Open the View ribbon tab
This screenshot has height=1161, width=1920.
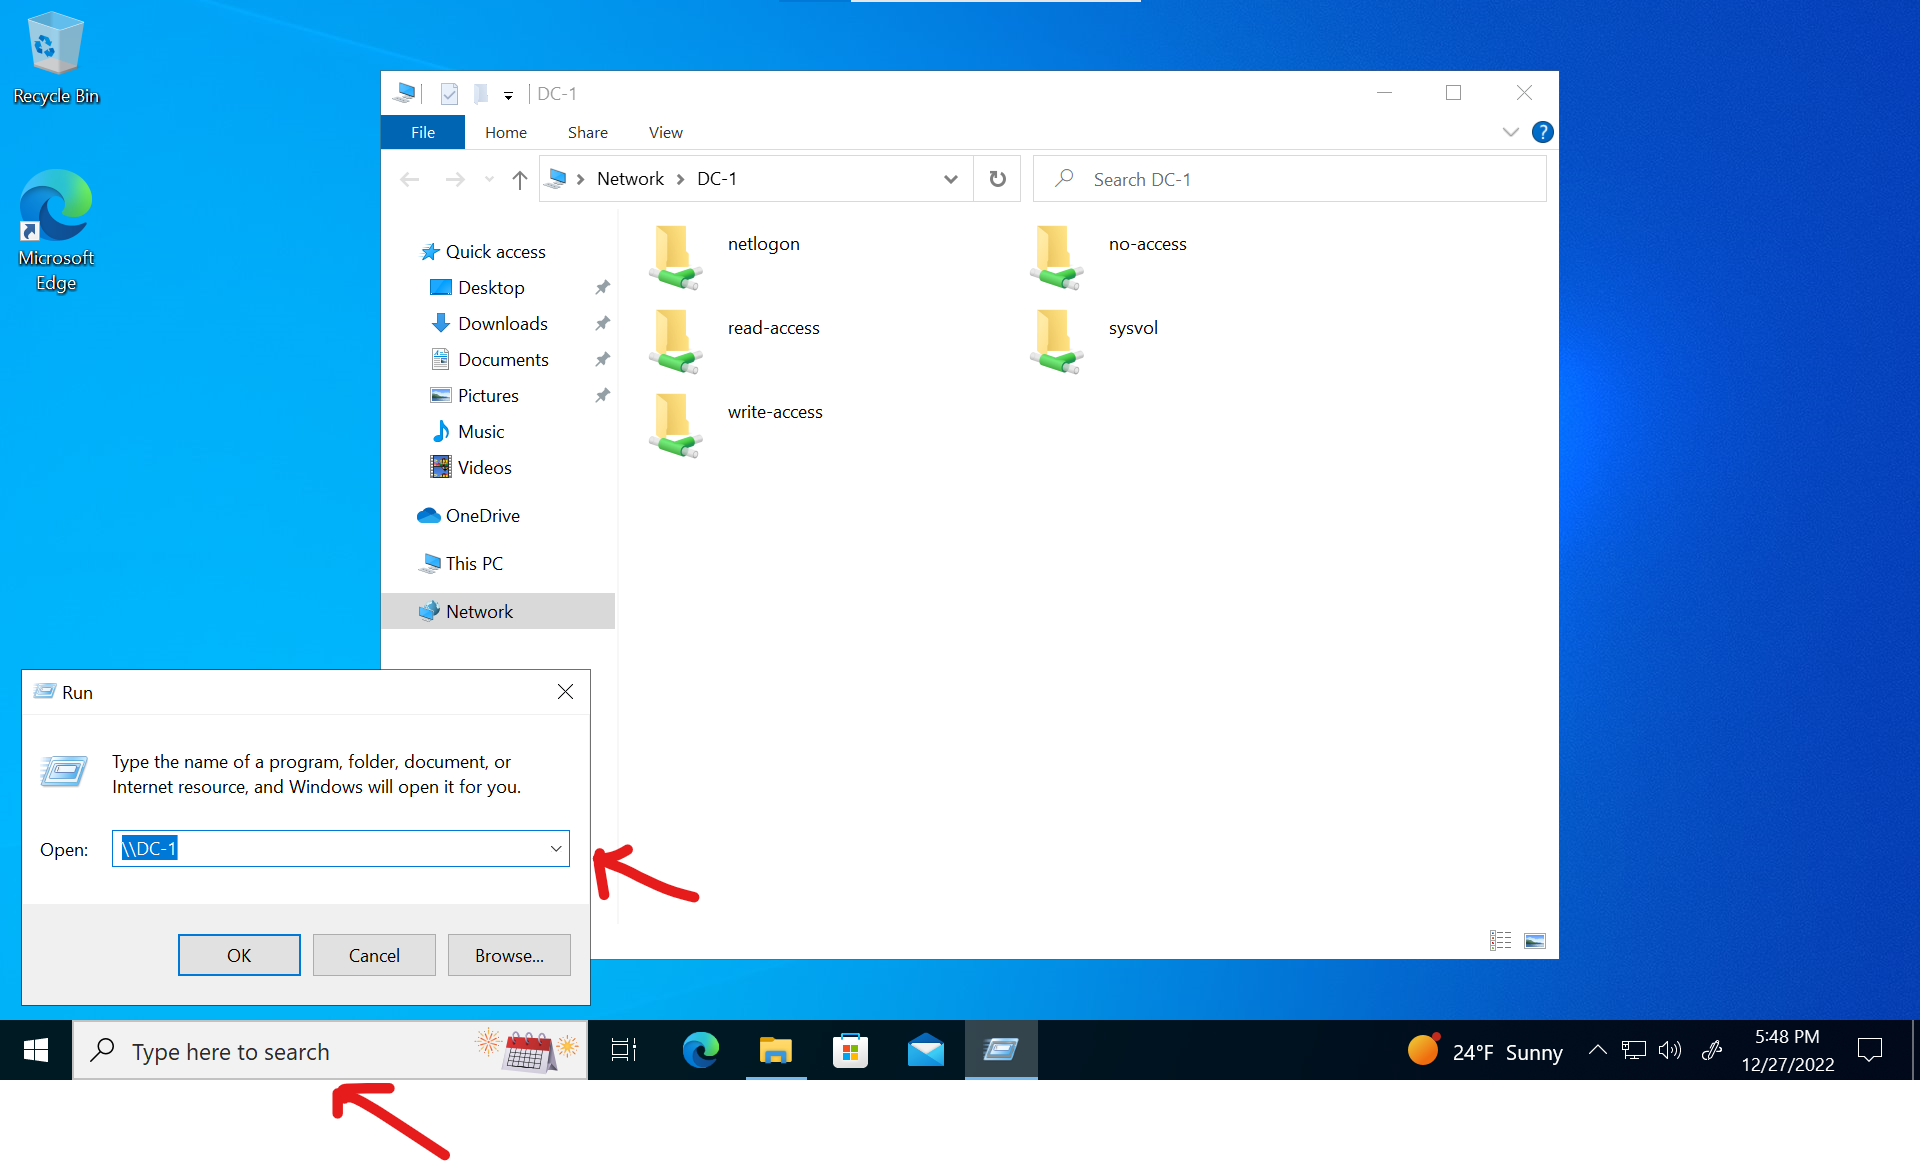(665, 132)
